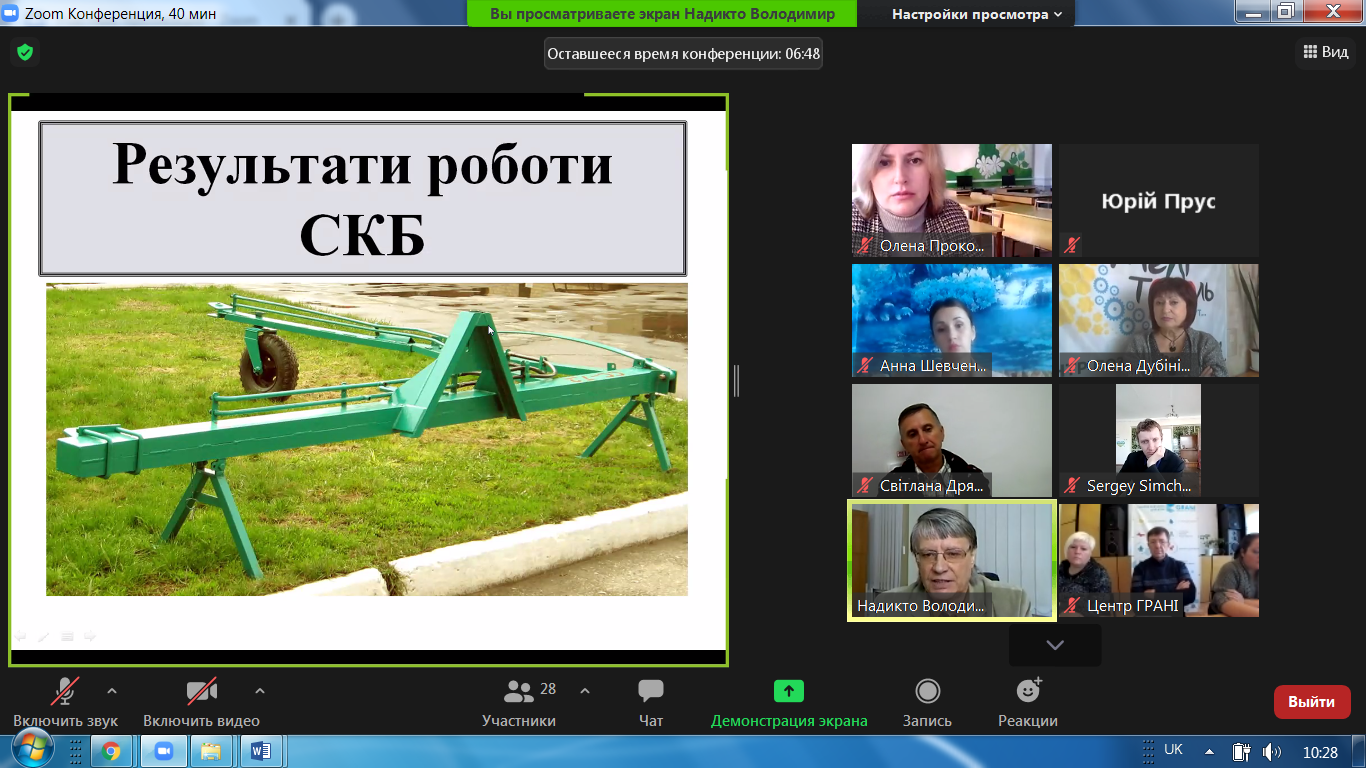This screenshot has width=1366, height=768.
Task: Select the Анна Шевчен video tile
Action: tap(952, 320)
